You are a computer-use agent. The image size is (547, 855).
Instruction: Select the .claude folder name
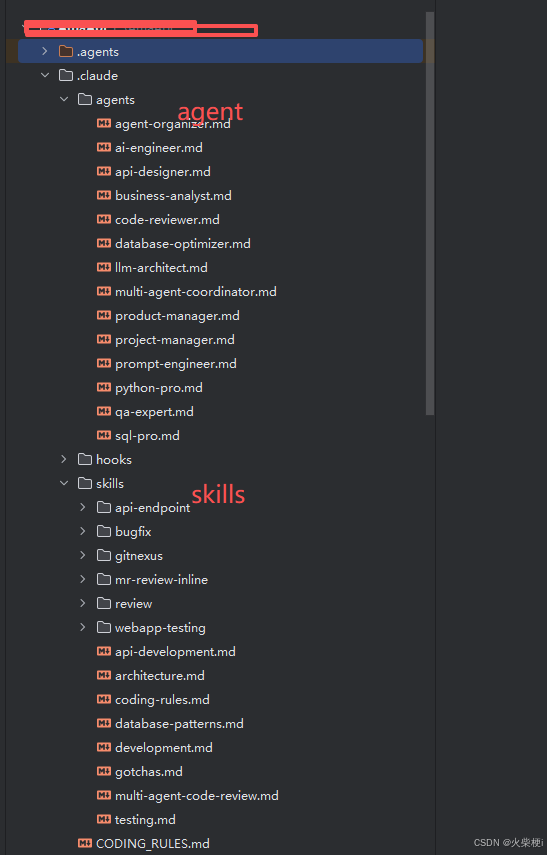point(97,76)
